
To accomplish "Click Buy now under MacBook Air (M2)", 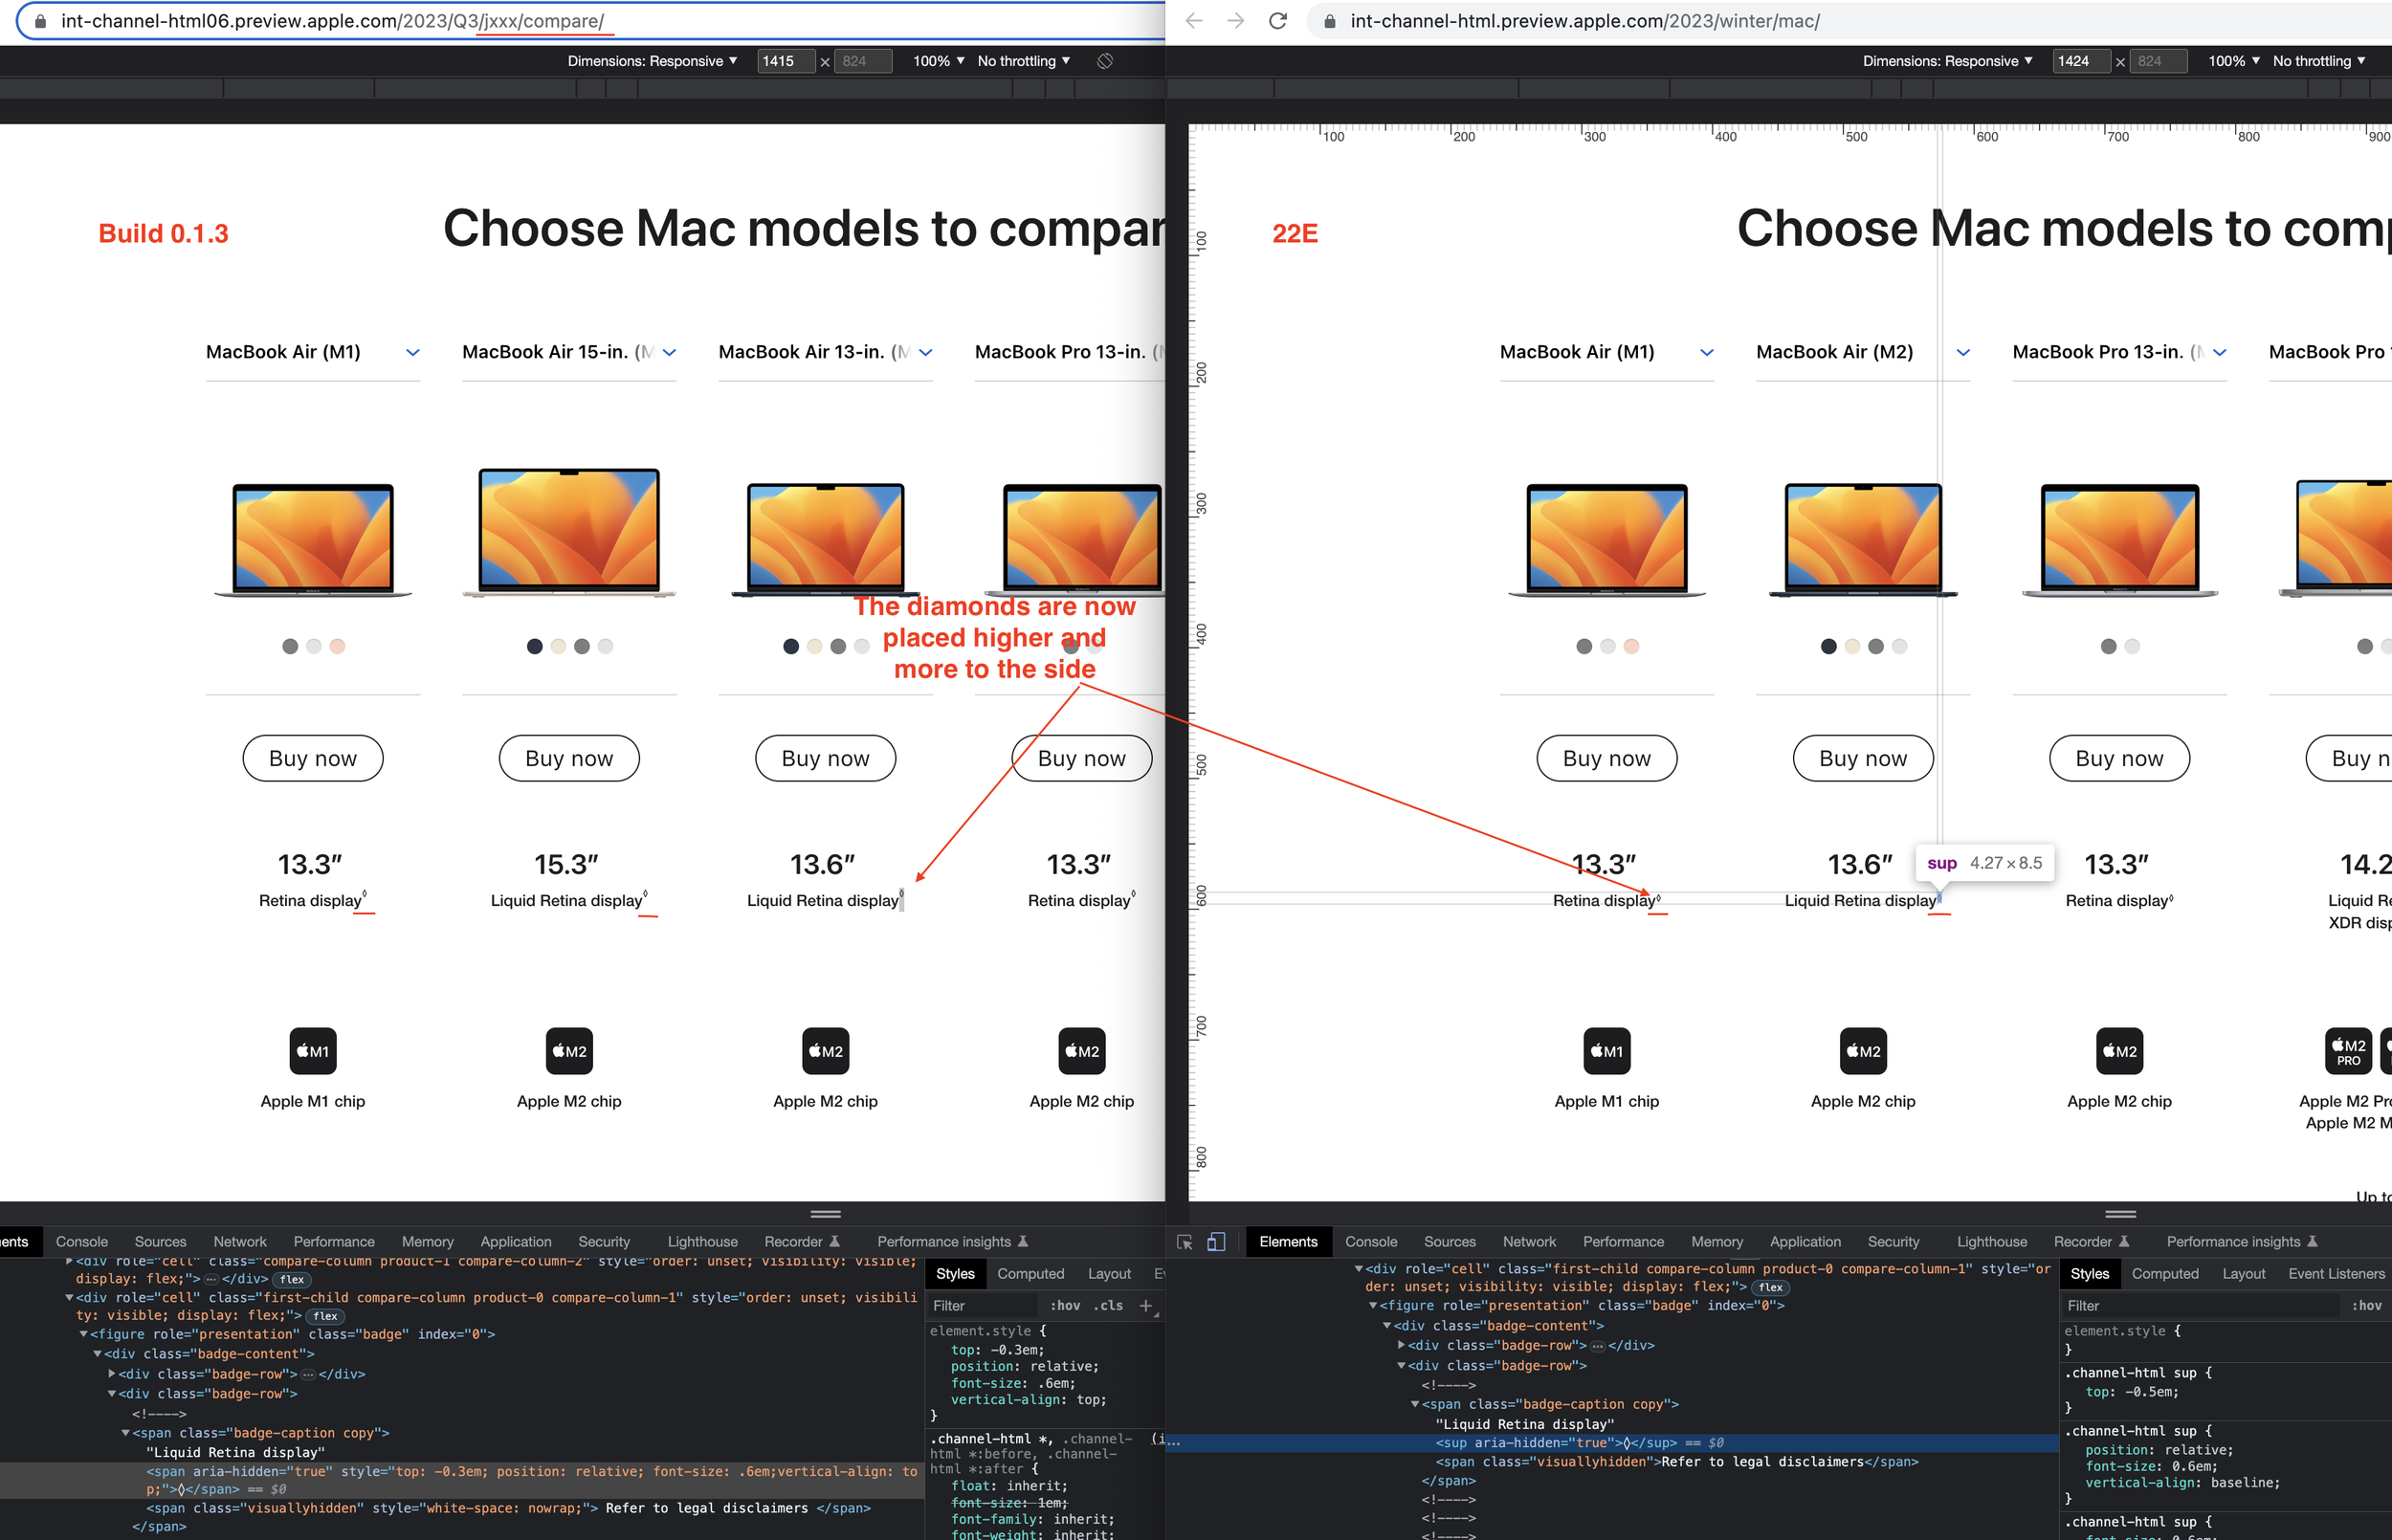I will (1862, 758).
